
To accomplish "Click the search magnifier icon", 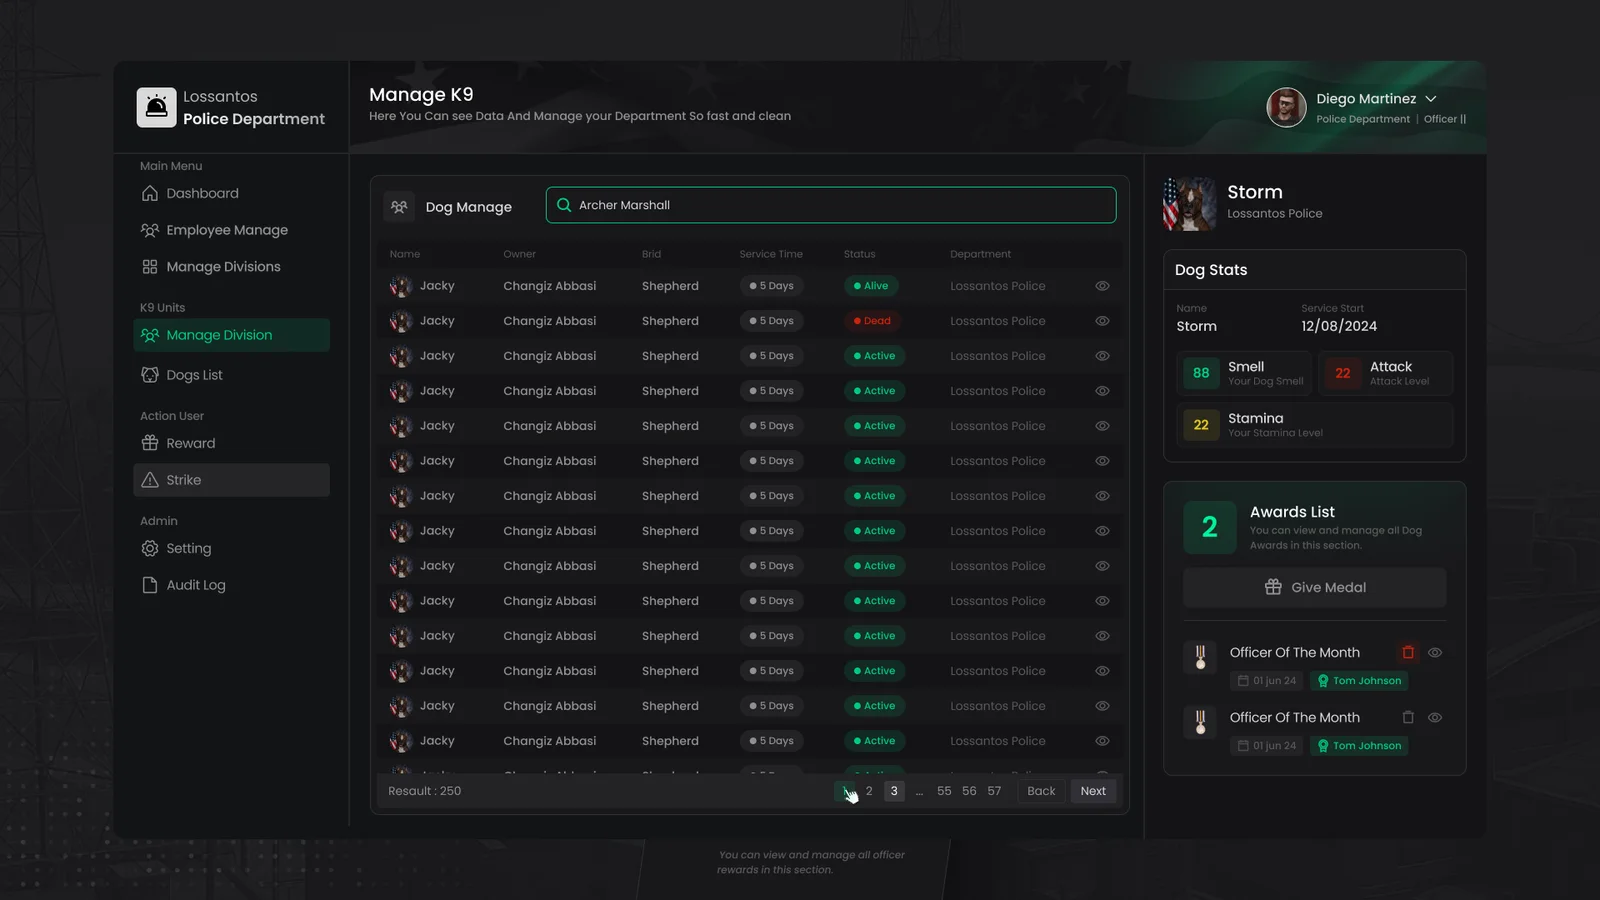I will (x=564, y=205).
